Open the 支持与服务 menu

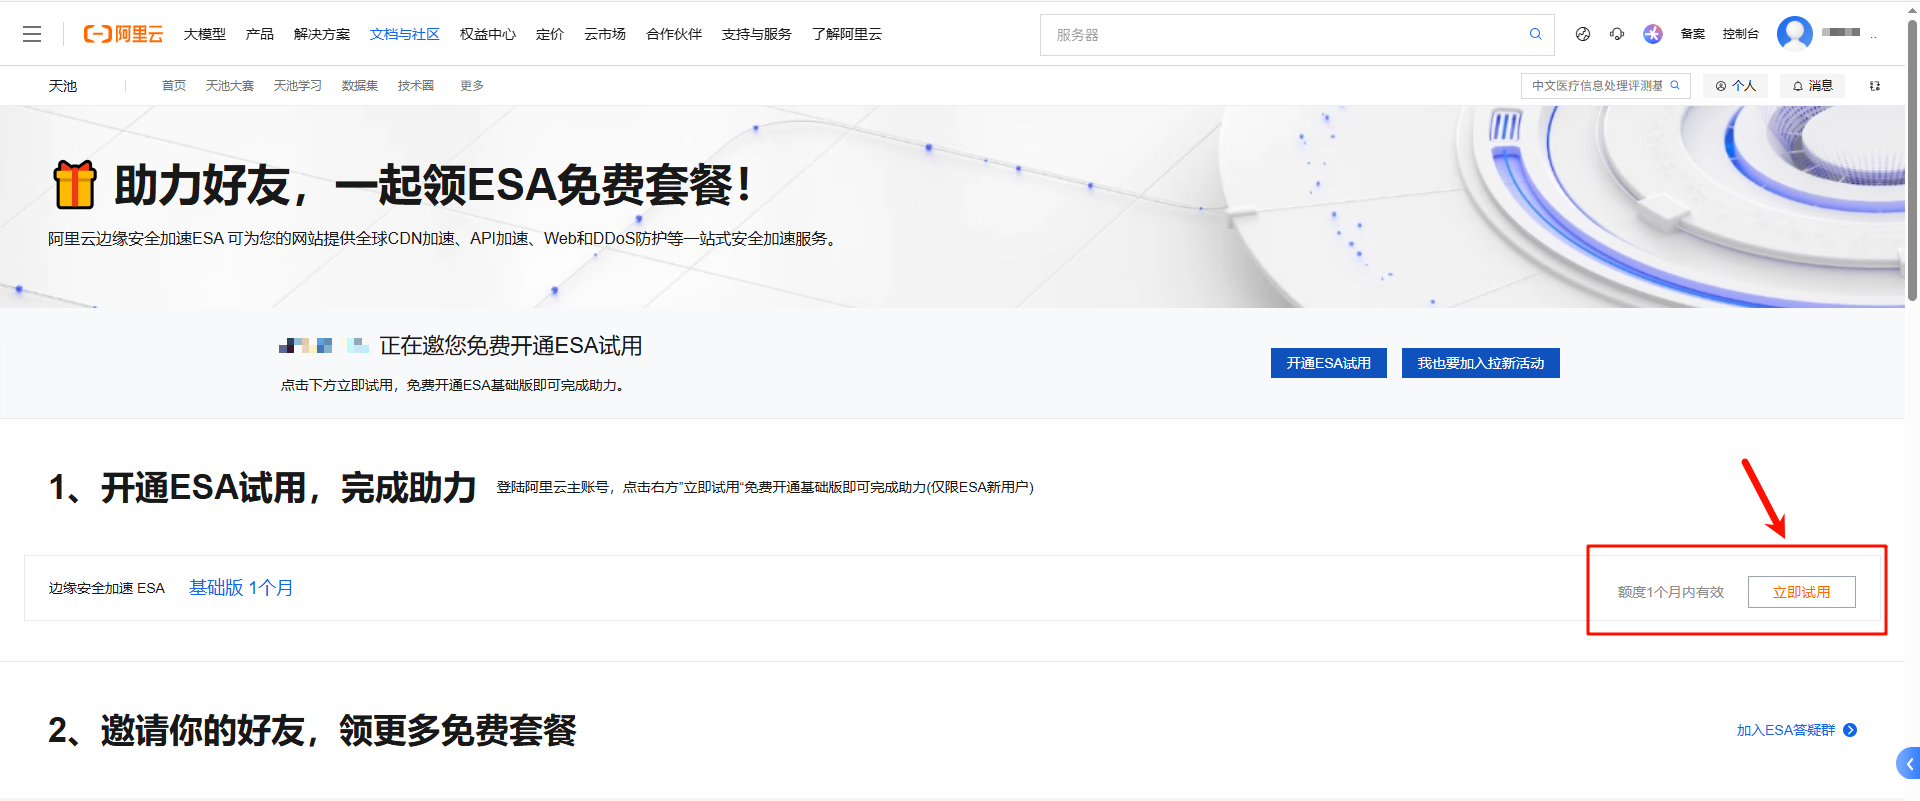coord(757,34)
